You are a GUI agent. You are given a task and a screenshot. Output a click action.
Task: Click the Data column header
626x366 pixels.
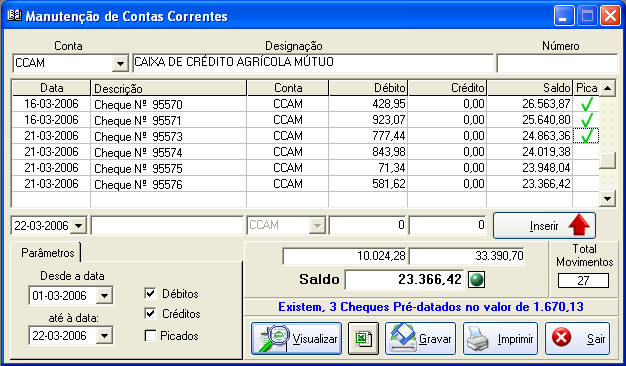pyautogui.click(x=52, y=88)
